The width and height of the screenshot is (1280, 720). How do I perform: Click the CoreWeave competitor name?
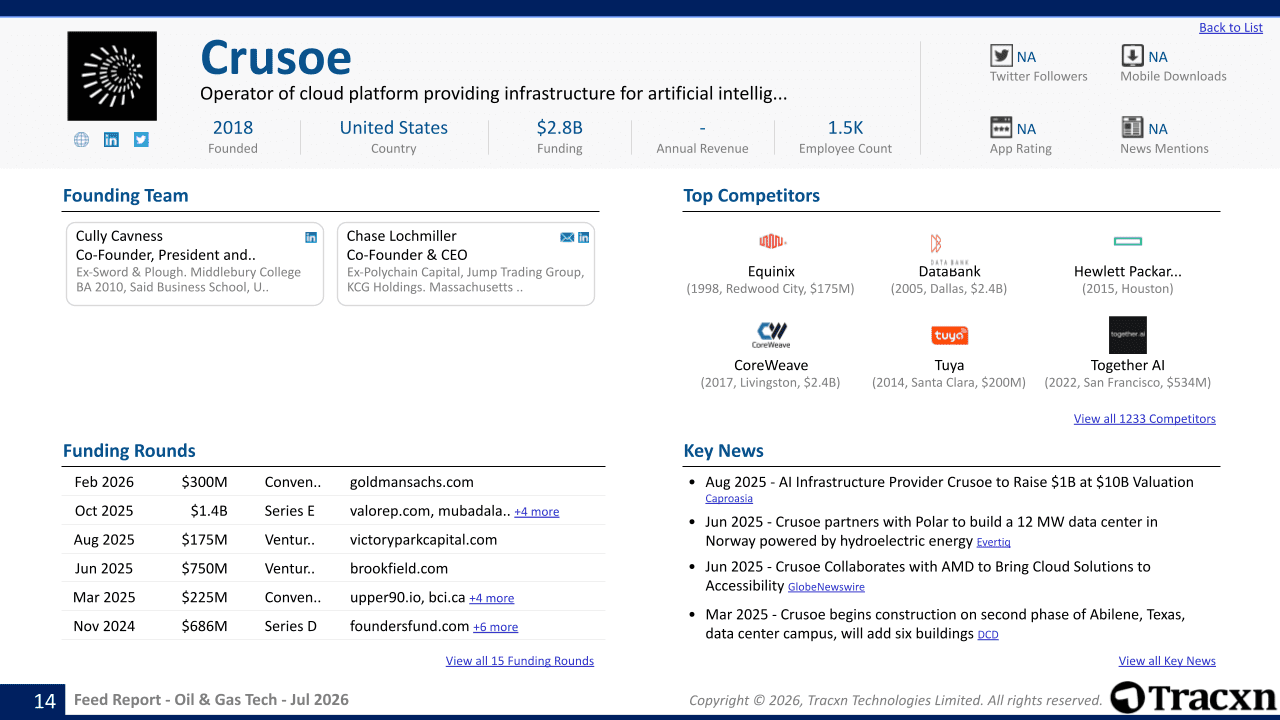click(771, 365)
